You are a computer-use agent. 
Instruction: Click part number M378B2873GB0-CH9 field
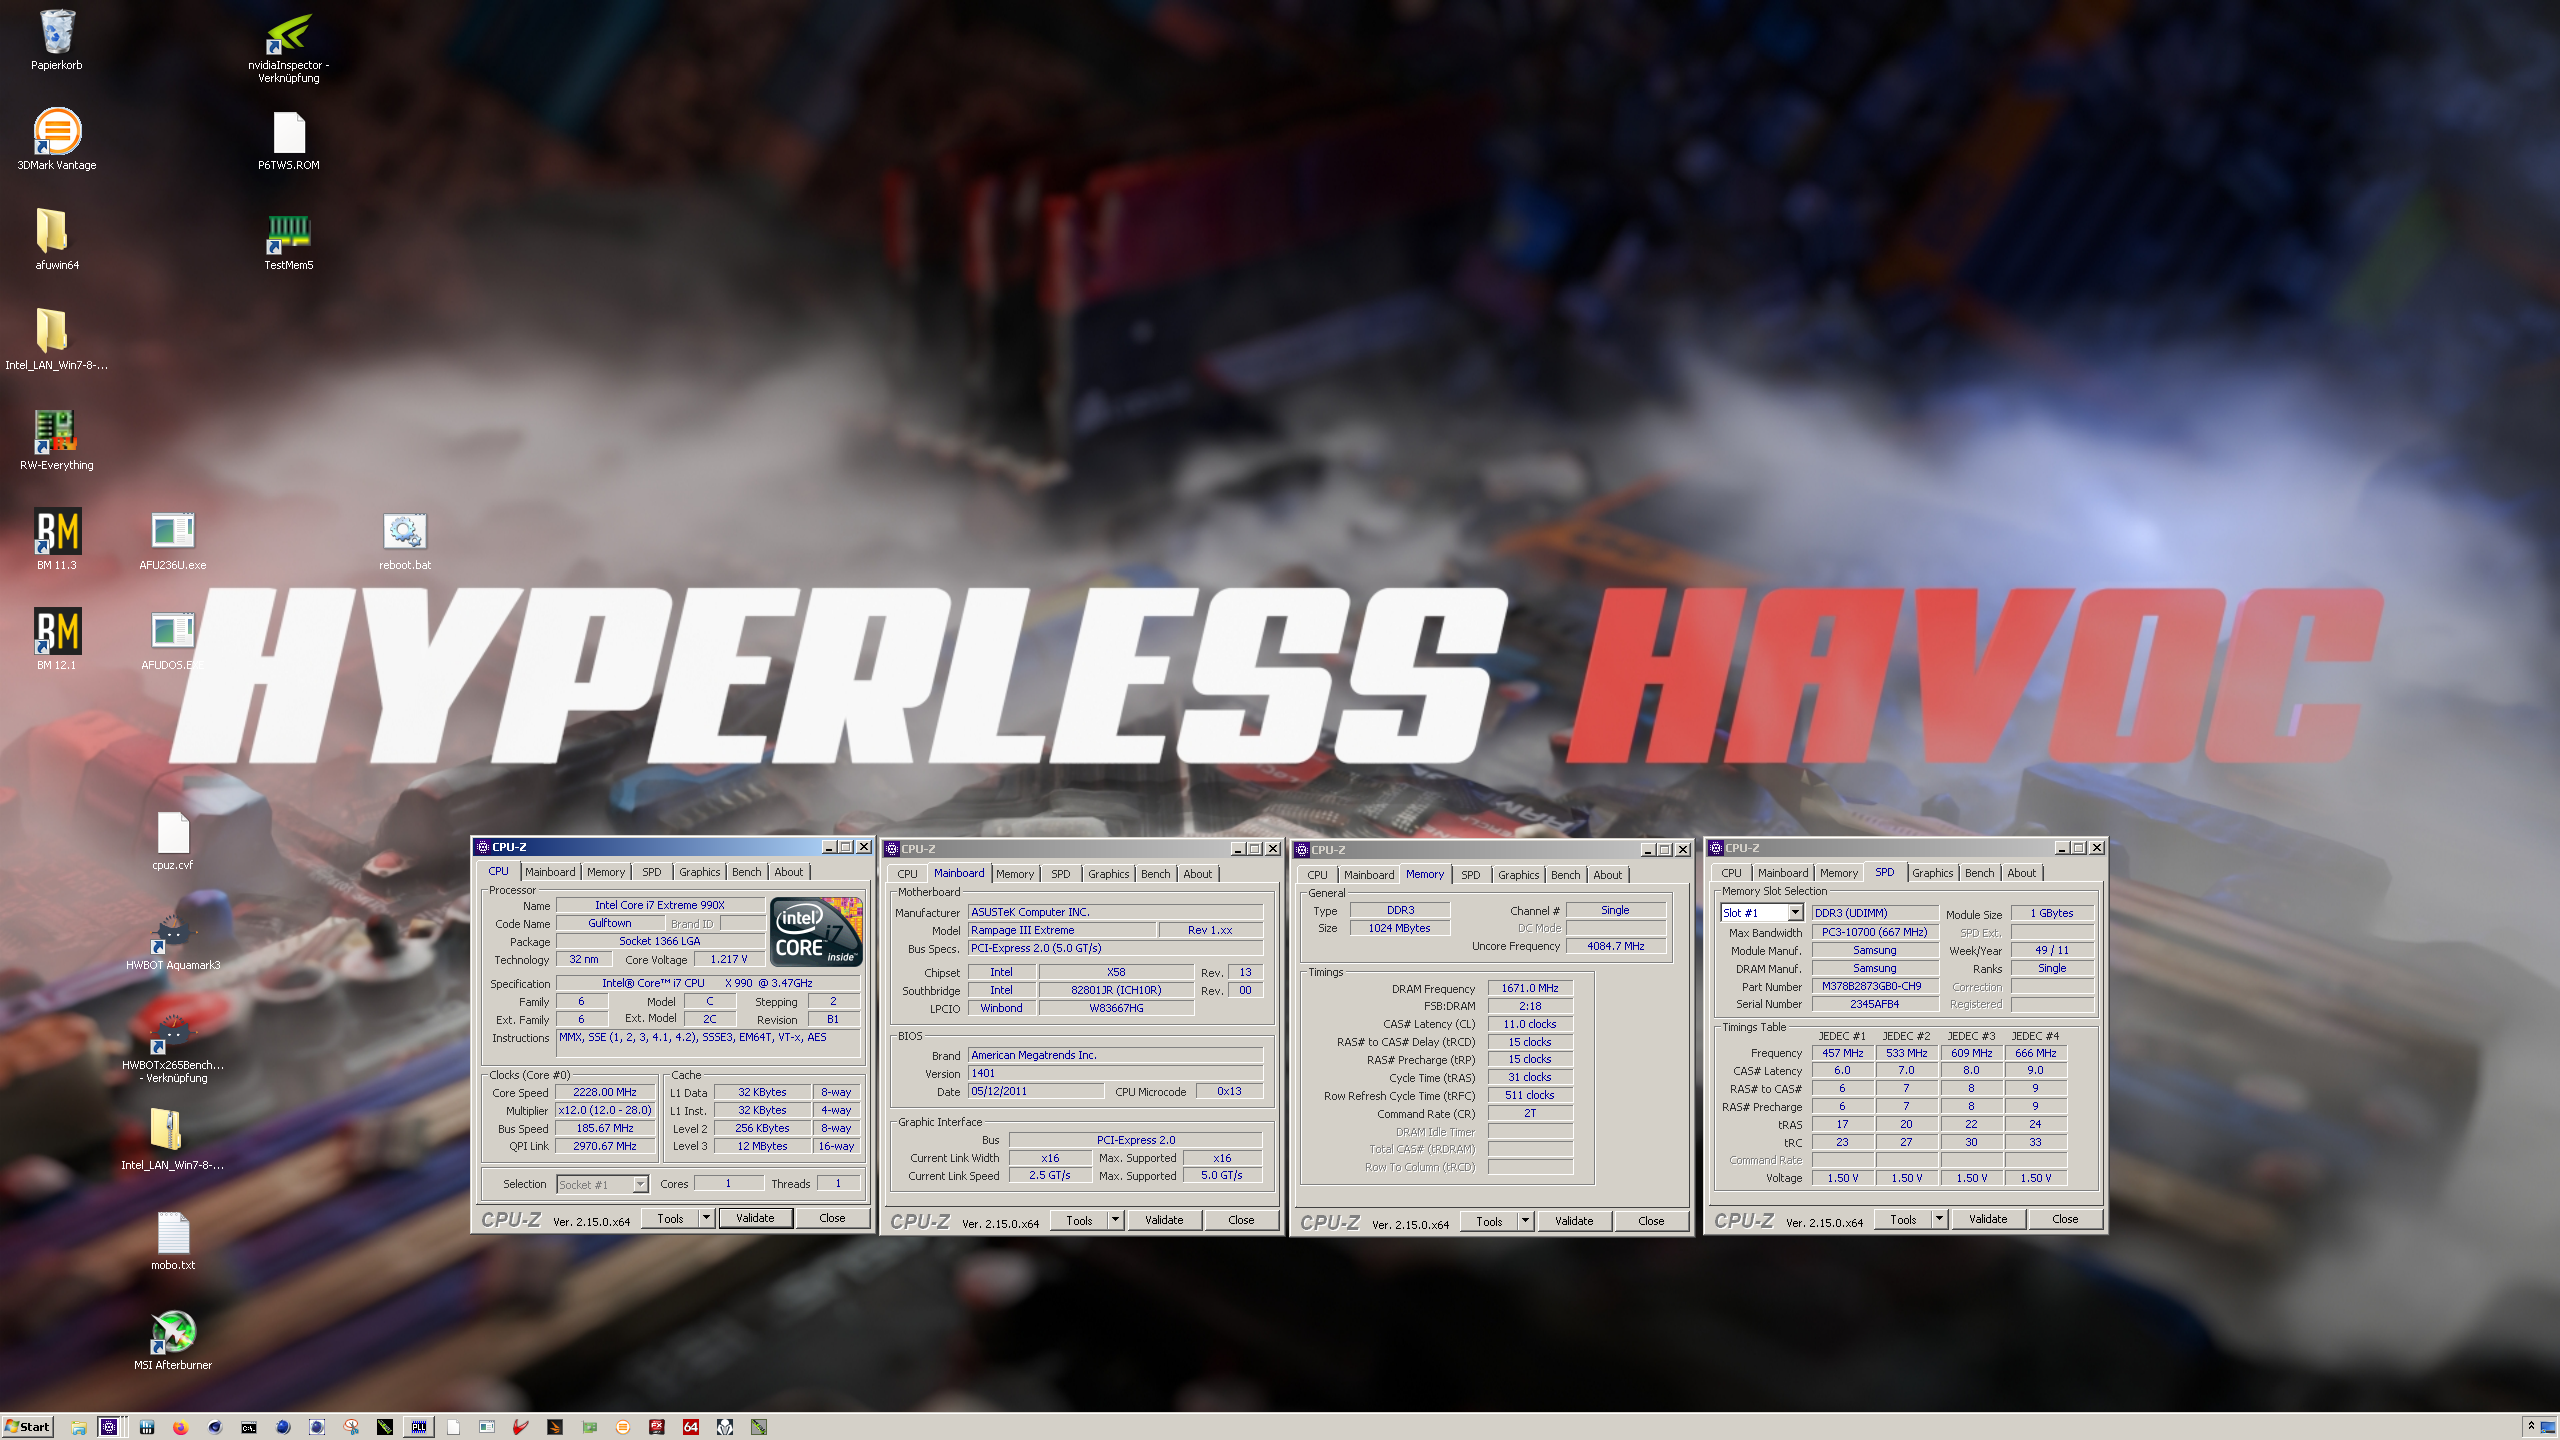(x=1874, y=986)
